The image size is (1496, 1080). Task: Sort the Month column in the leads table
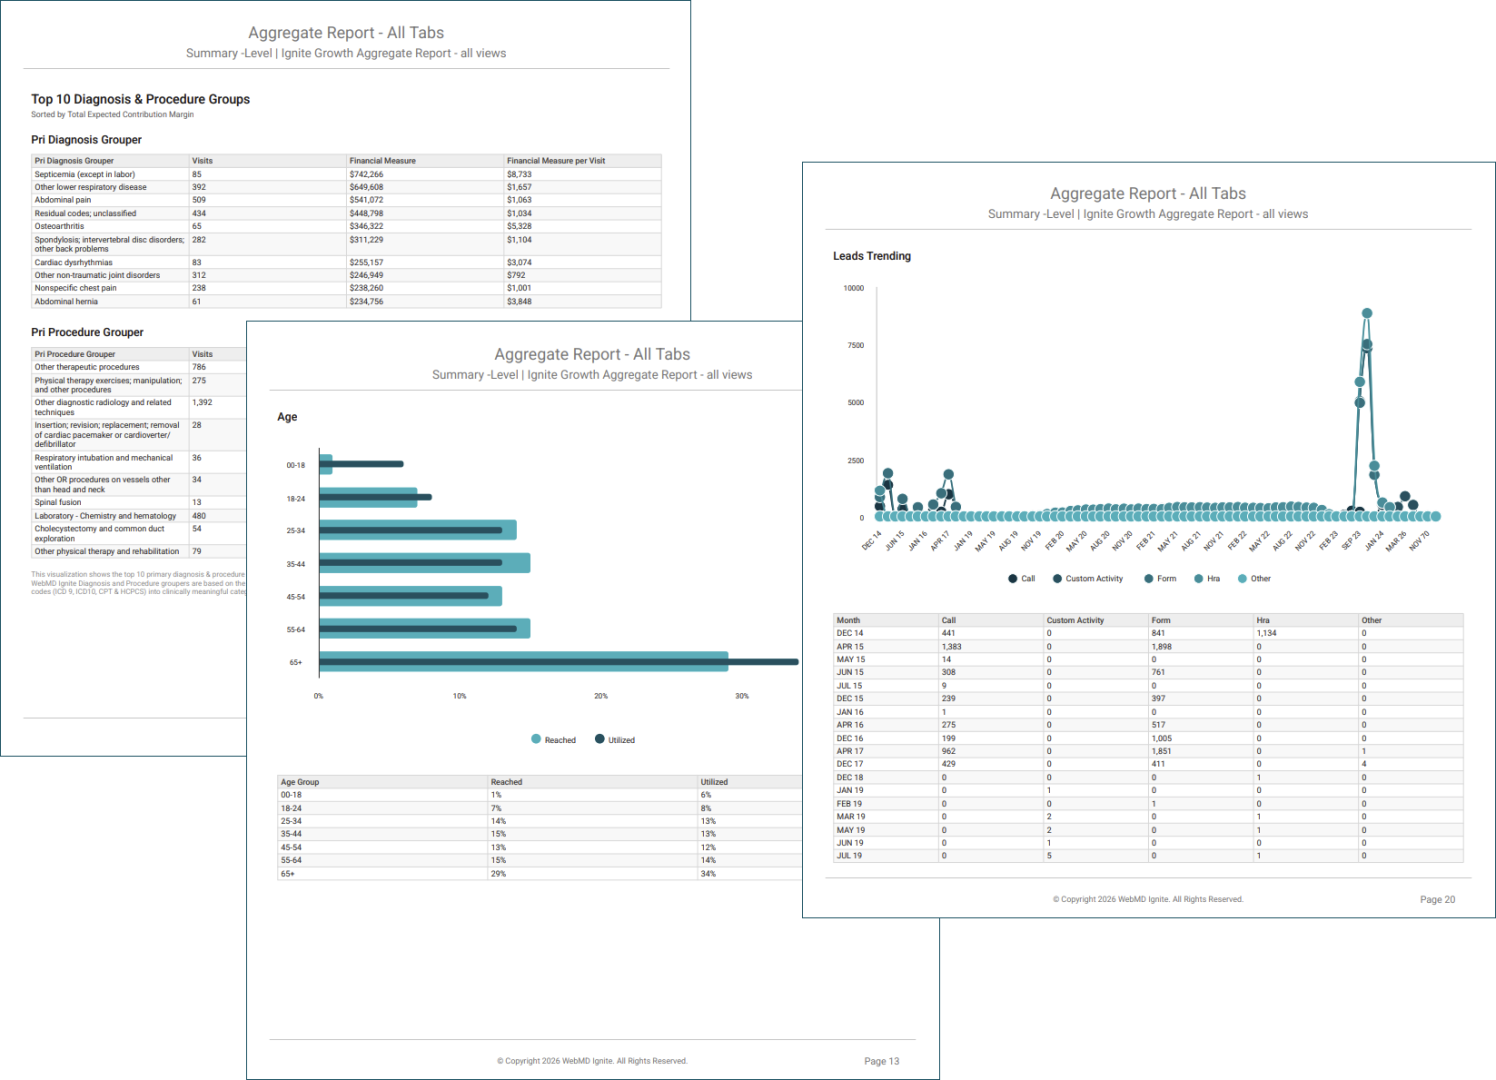tap(848, 619)
